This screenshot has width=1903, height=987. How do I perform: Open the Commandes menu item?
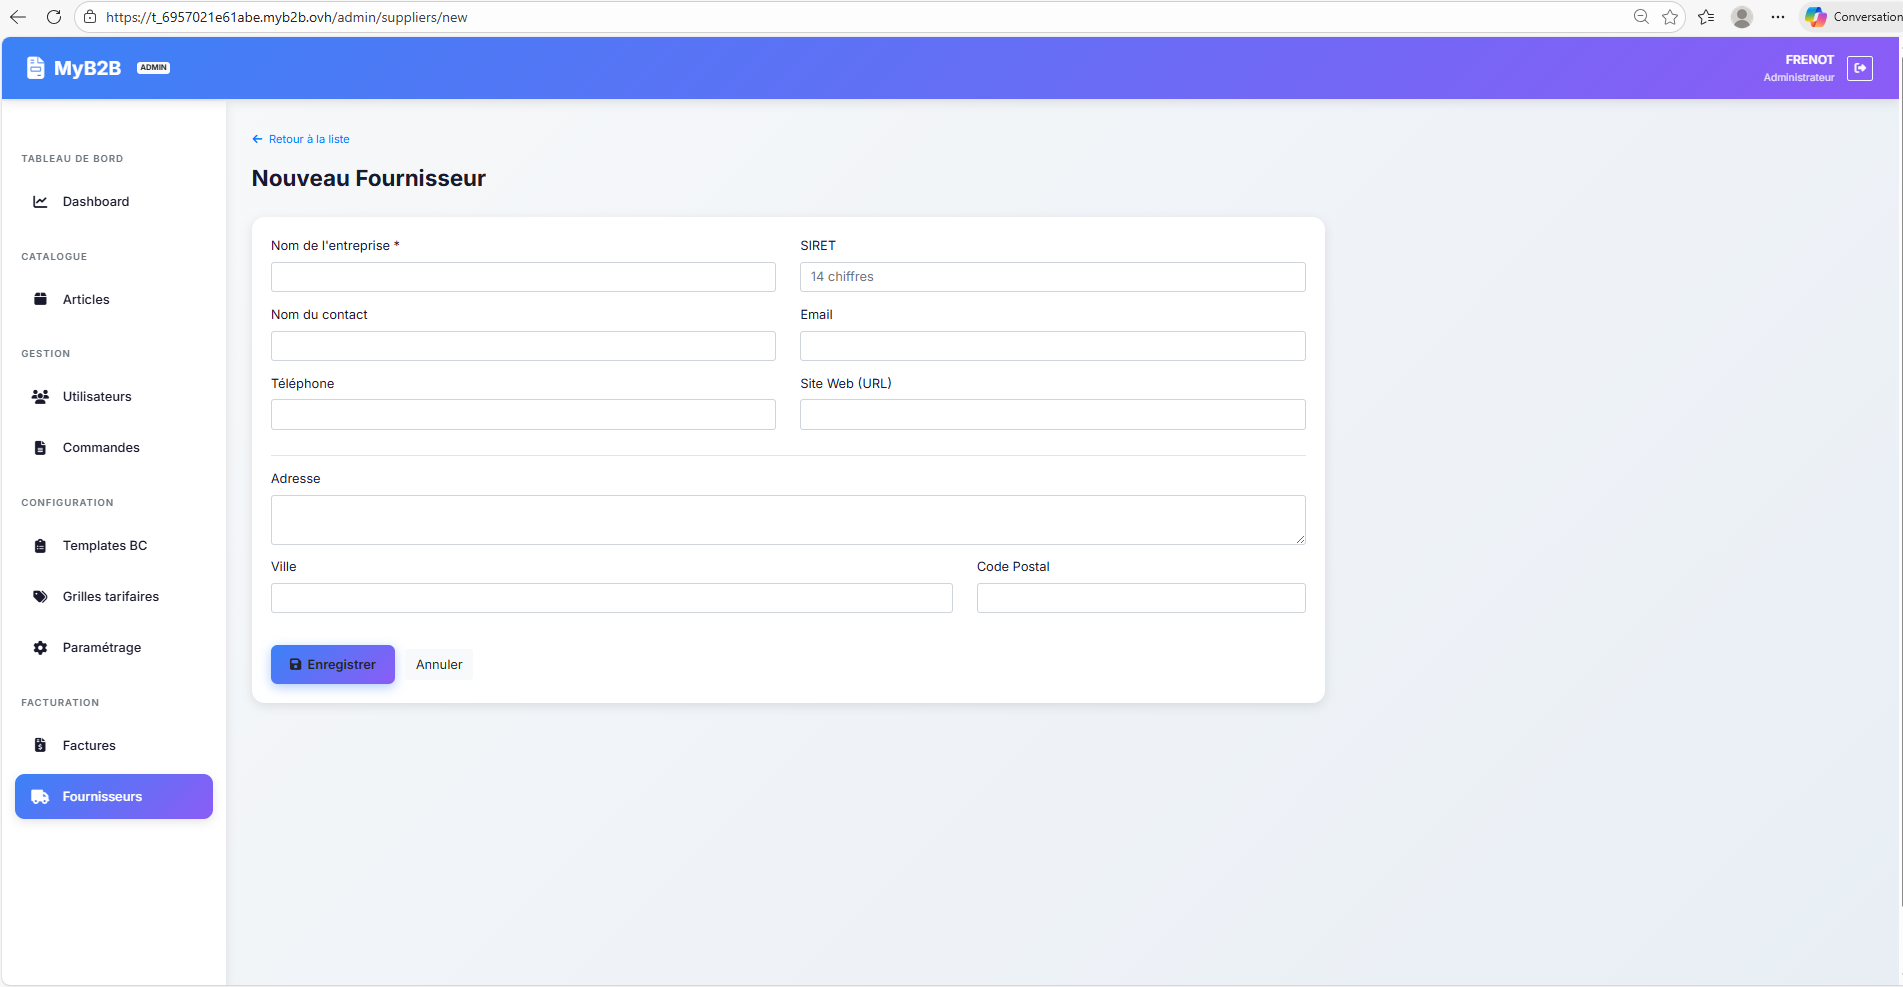[101, 448]
